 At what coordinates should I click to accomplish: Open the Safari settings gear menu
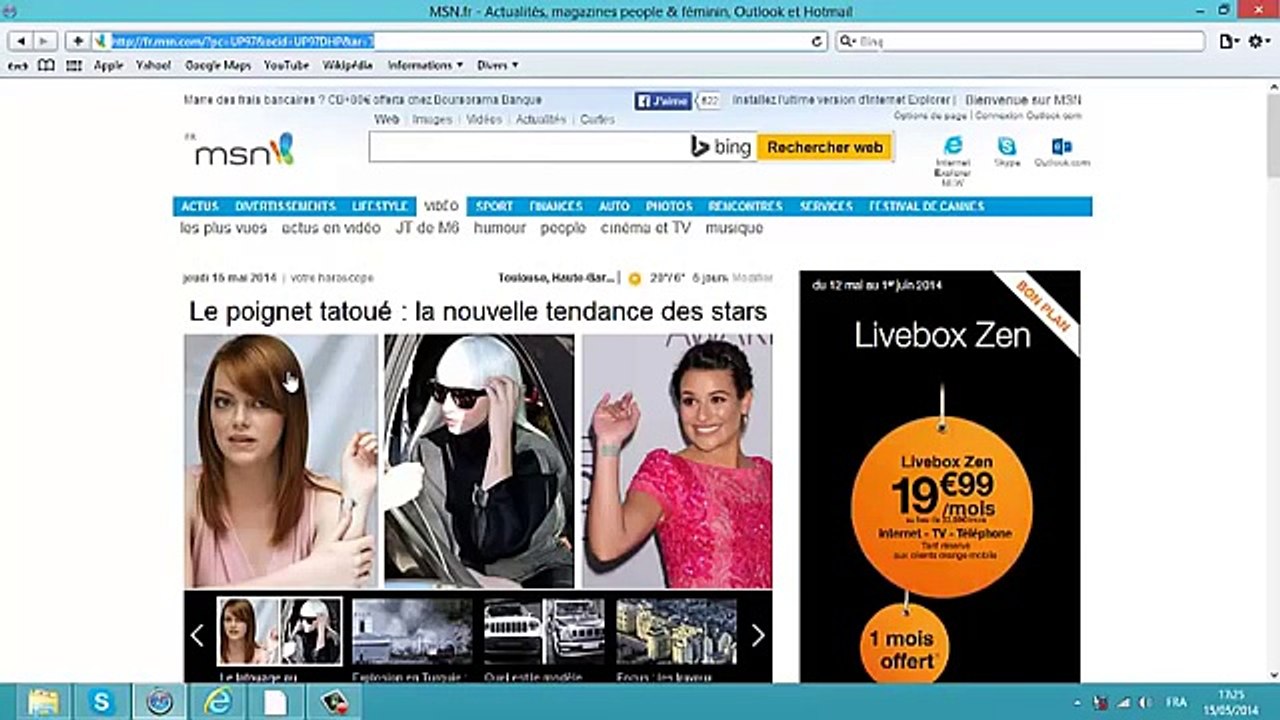1258,41
